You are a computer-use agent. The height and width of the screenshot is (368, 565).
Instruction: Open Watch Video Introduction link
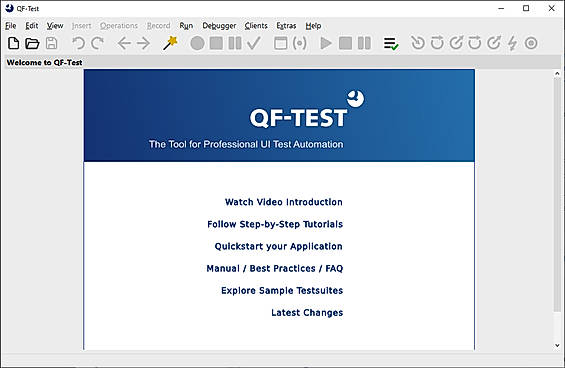tap(284, 202)
